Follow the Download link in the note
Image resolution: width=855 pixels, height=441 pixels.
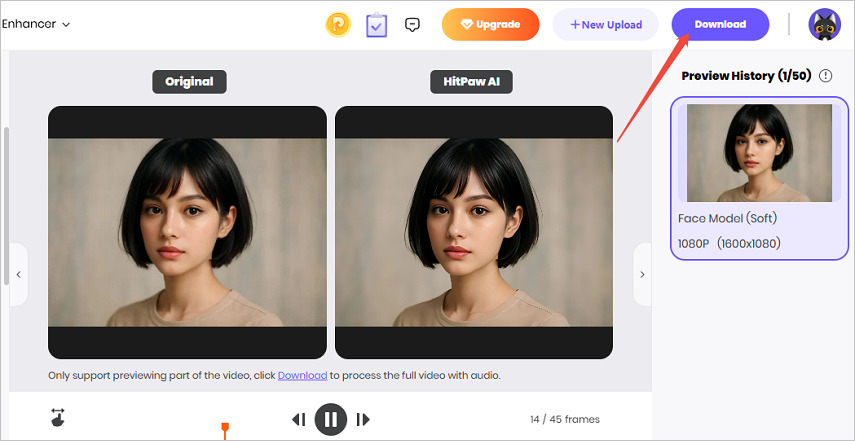pyautogui.click(x=303, y=376)
